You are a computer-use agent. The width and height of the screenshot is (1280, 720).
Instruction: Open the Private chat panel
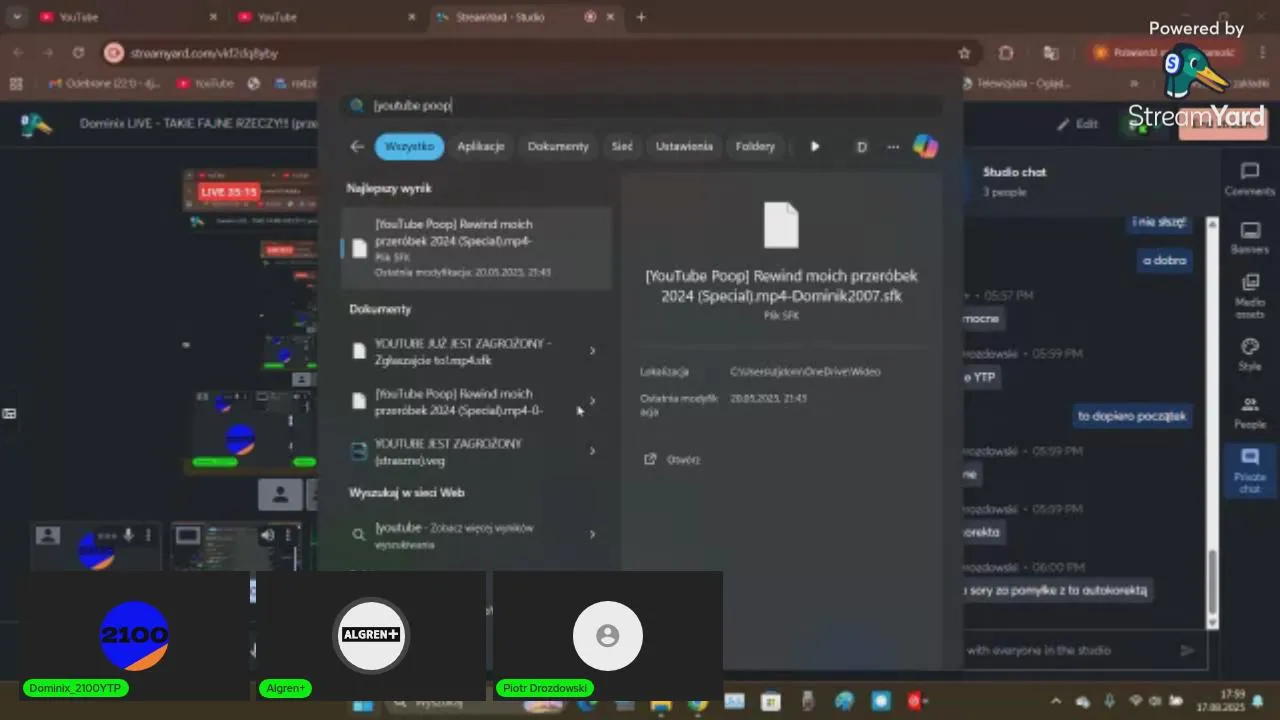[1249, 470]
